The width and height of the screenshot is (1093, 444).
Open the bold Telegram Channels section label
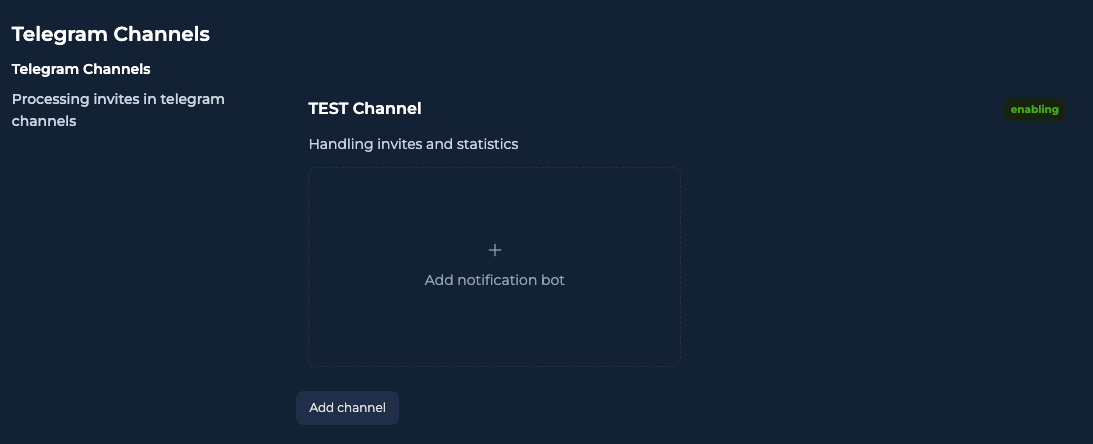(x=81, y=69)
